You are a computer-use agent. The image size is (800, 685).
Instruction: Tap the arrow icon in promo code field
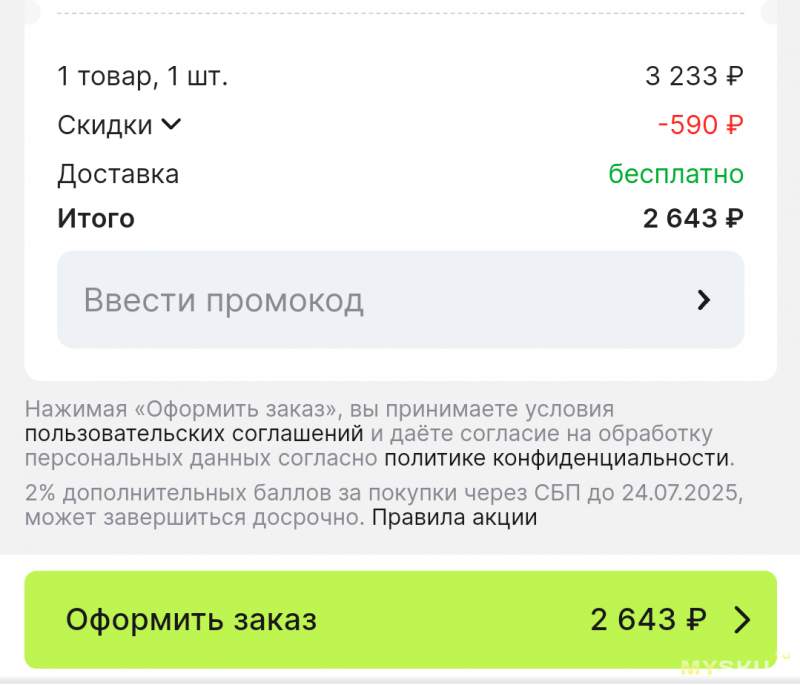pyautogui.click(x=704, y=300)
